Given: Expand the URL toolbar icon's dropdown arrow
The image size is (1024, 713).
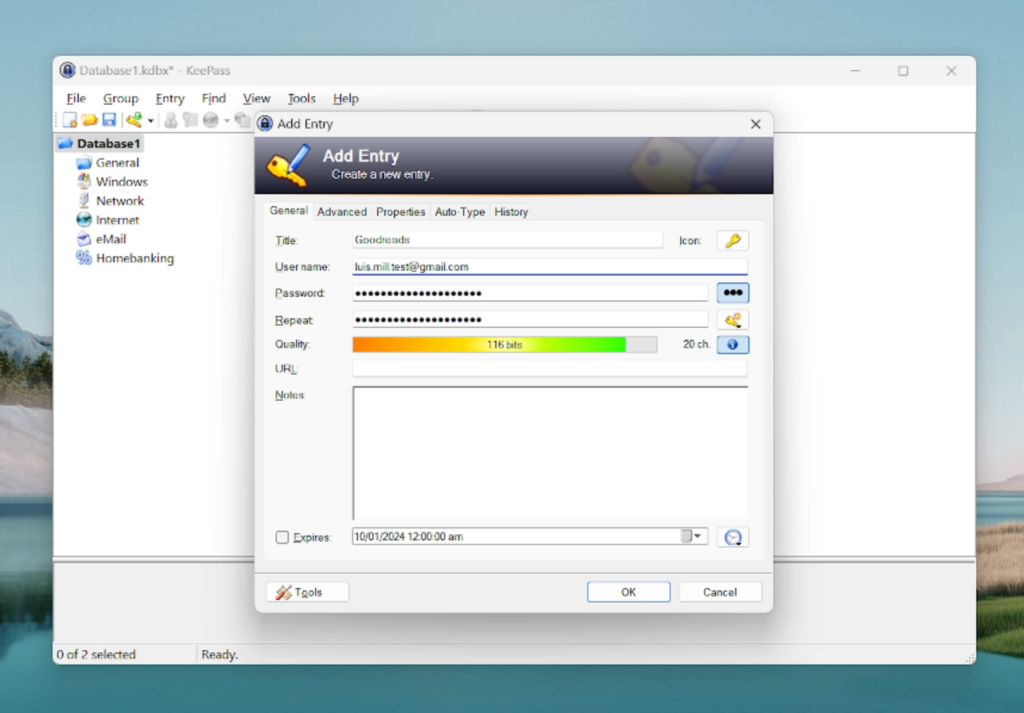Looking at the screenshot, I should click(x=227, y=119).
